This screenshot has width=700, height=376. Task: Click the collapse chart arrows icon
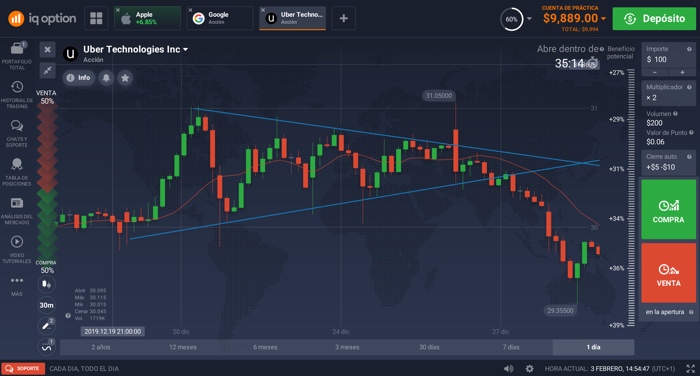coord(47,70)
